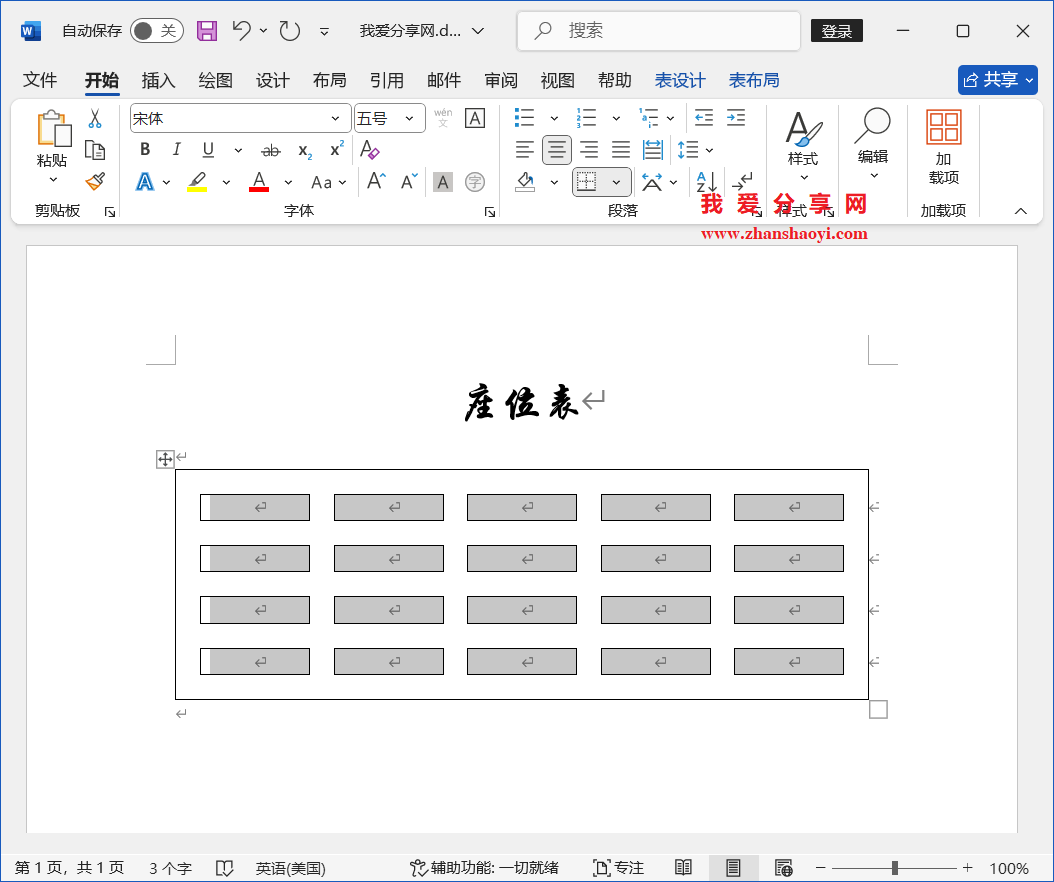1054x882 pixels.
Task: Justify paragraph text
Action: 620,150
